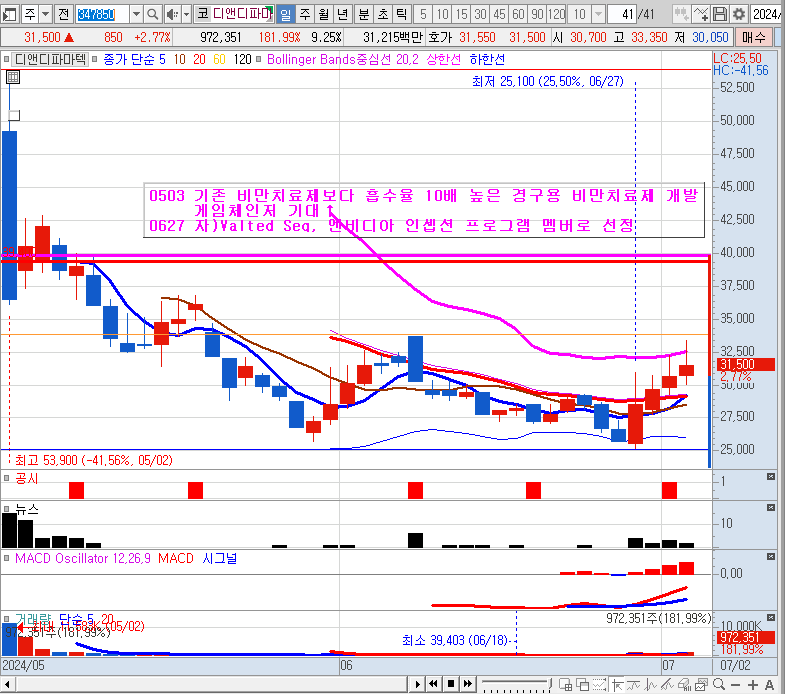
Task: Open chart settings gear icon
Action: click(739, 14)
